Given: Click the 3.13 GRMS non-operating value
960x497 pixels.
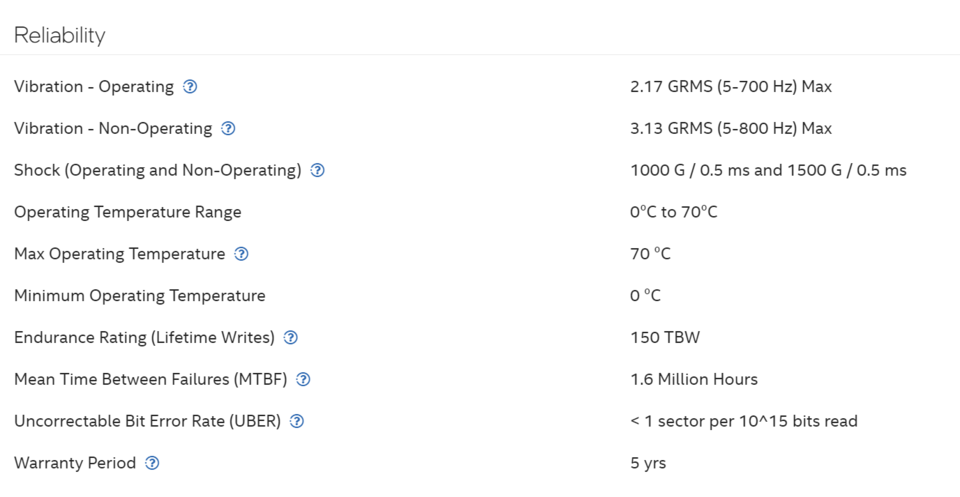Looking at the screenshot, I should click(731, 129).
